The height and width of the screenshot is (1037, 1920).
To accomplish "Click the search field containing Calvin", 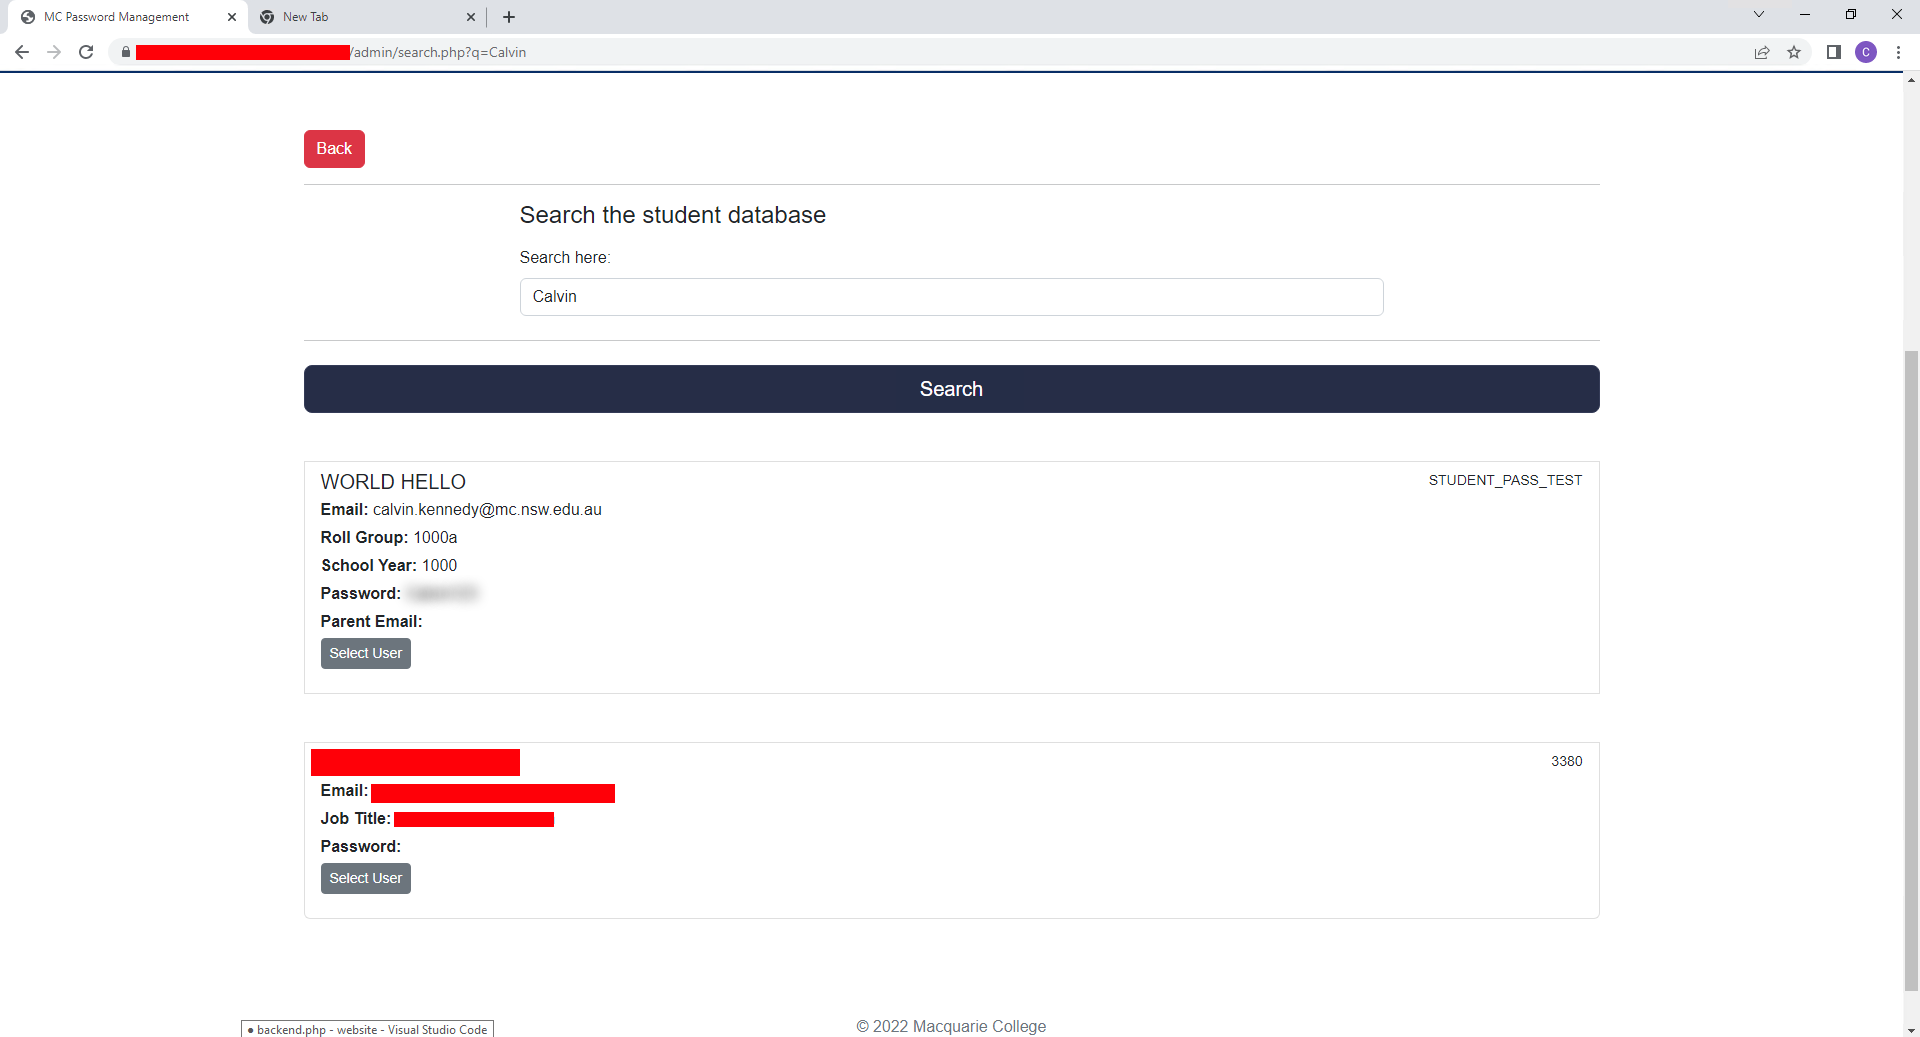I will click(951, 297).
